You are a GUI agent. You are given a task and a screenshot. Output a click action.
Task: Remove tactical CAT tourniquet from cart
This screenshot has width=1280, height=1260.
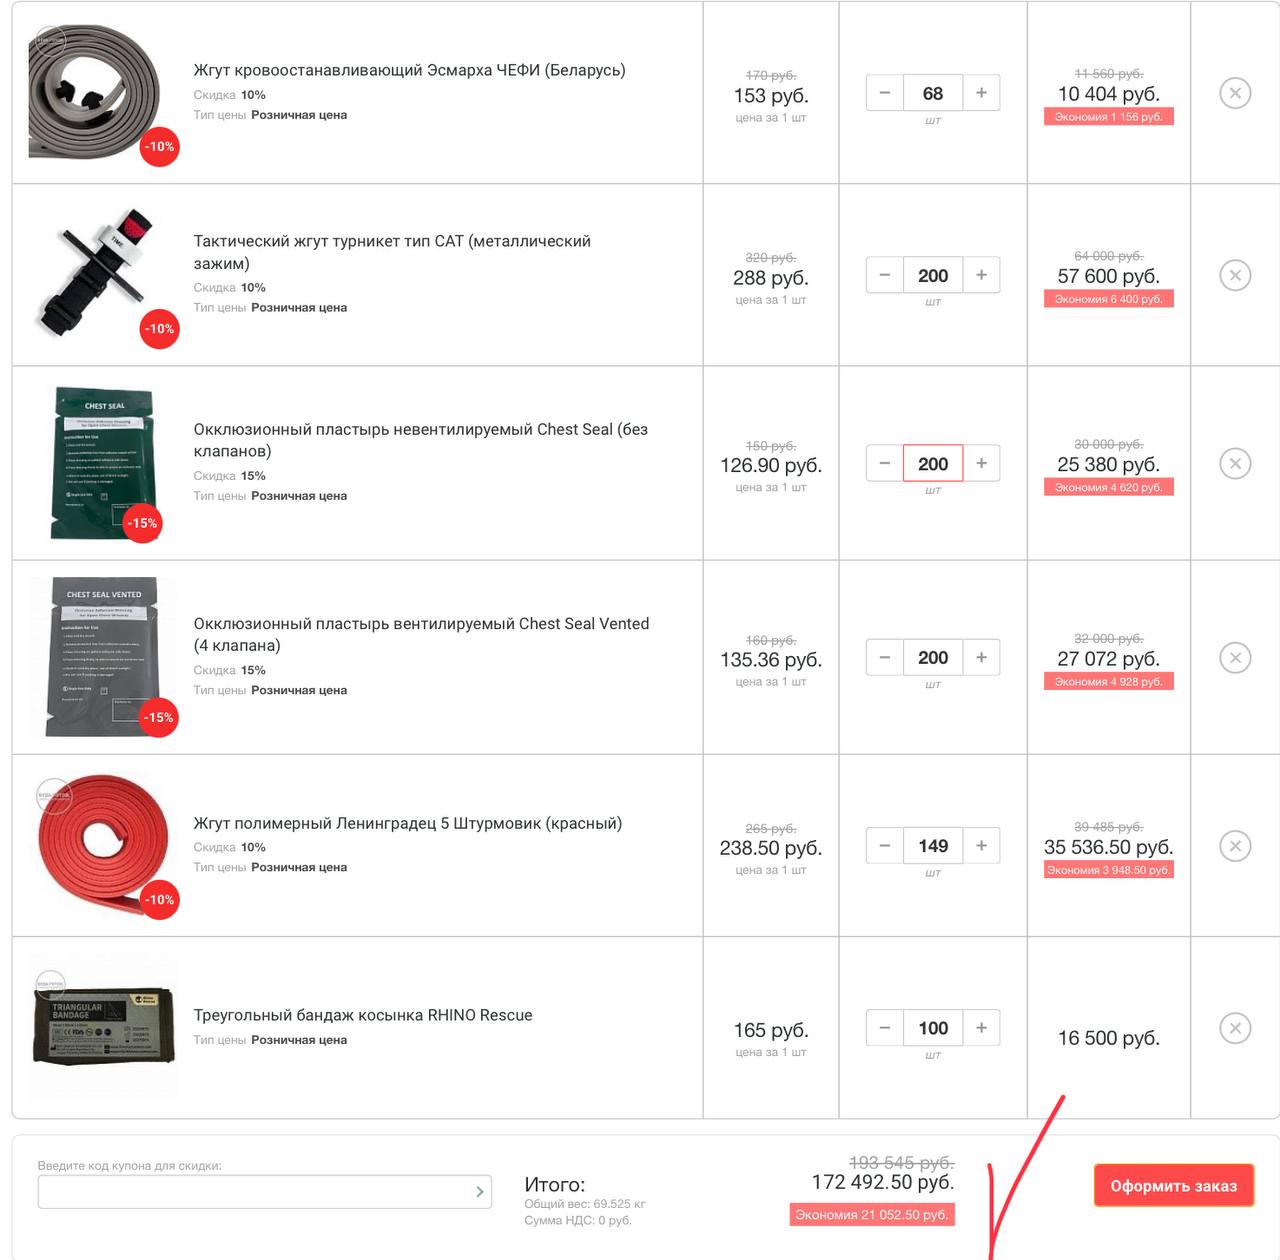click(x=1235, y=275)
